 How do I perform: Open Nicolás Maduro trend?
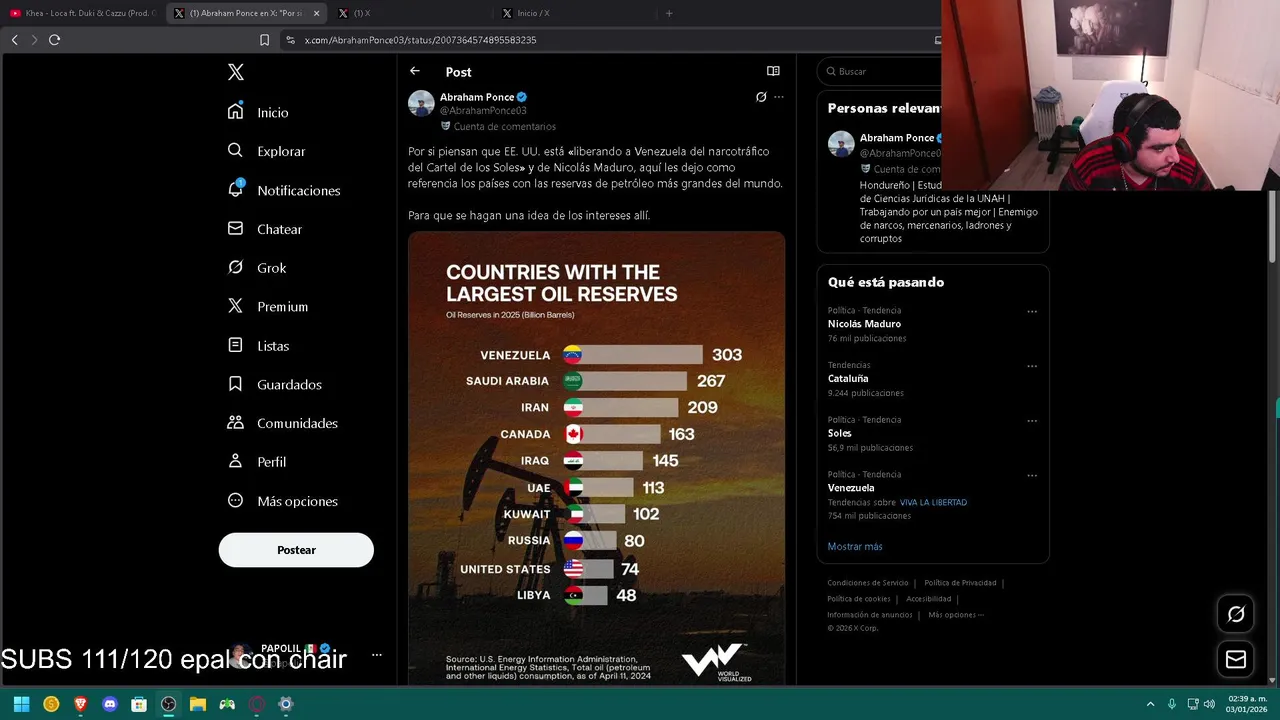coord(864,324)
